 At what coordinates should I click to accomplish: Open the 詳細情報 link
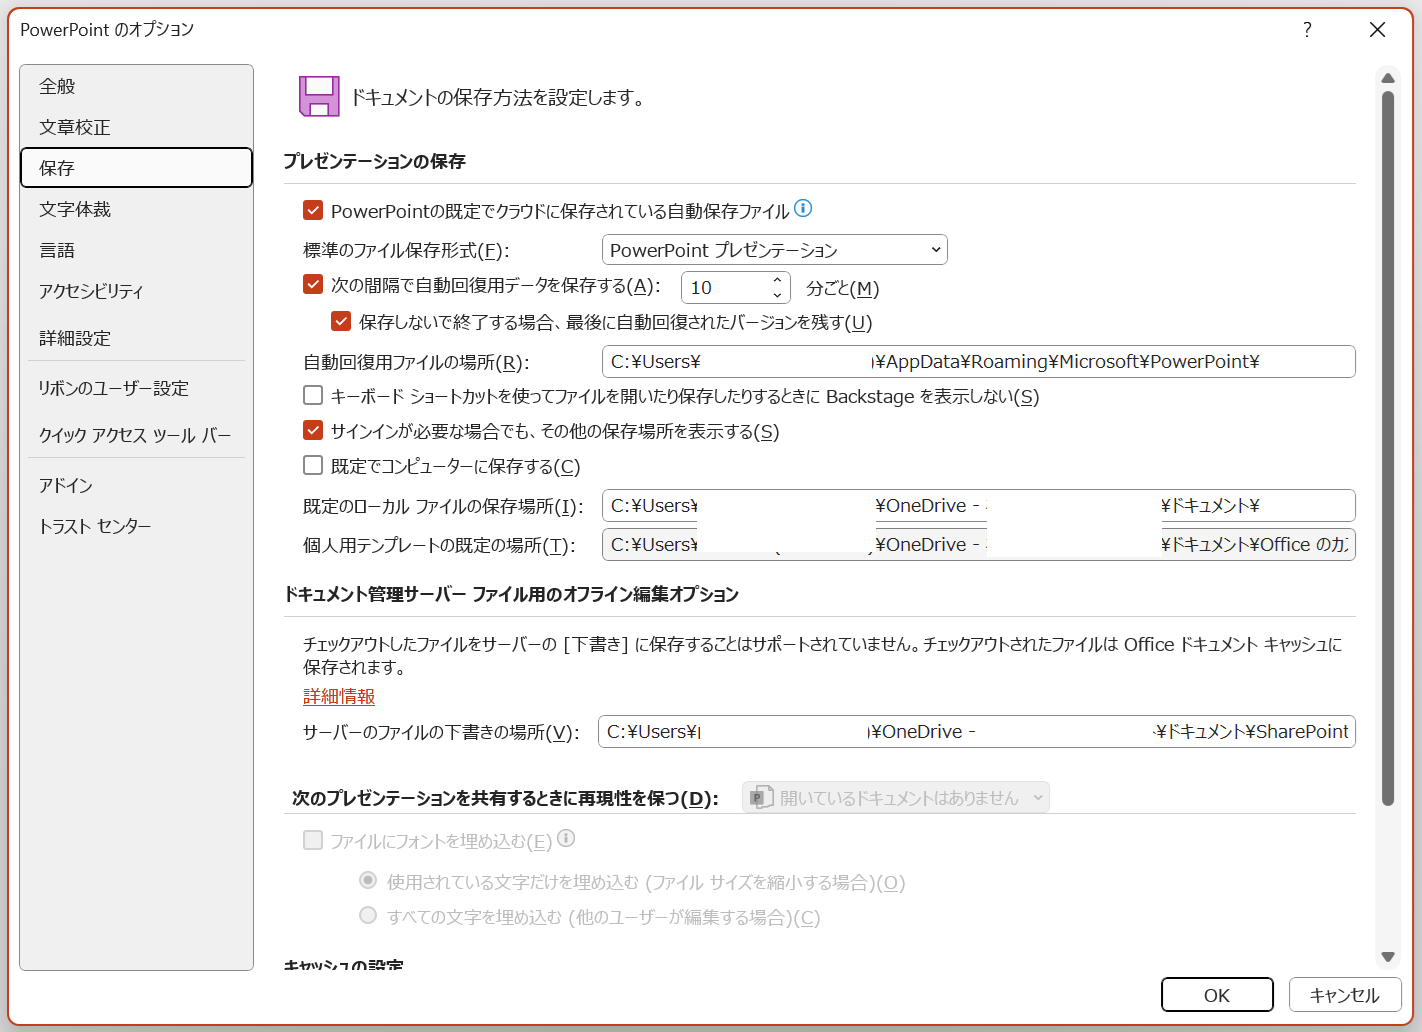pos(339,696)
